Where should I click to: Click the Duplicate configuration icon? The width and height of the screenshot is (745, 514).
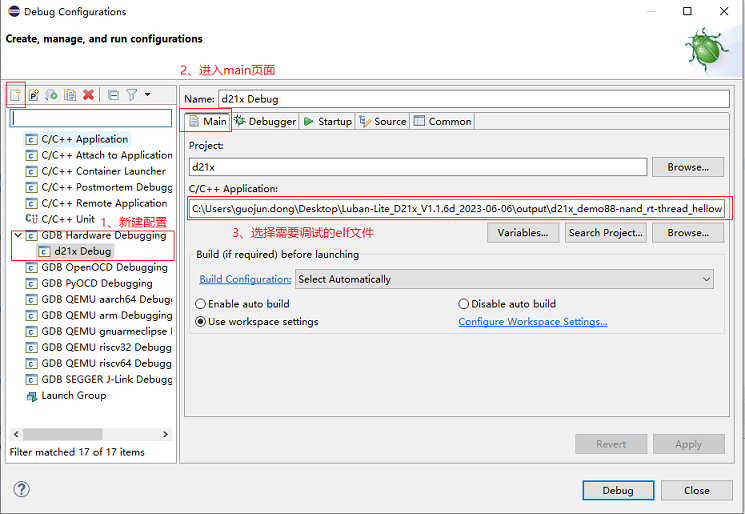[70, 95]
